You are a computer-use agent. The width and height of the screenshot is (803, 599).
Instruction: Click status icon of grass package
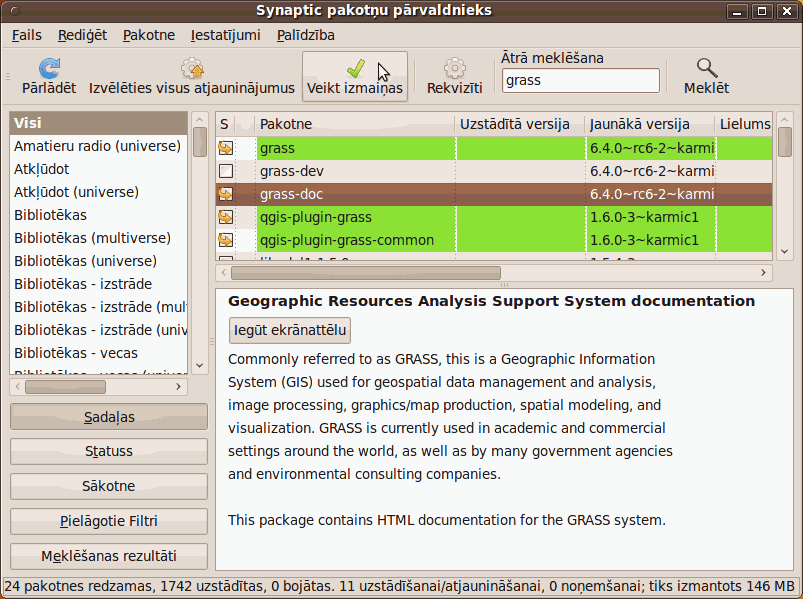226,148
